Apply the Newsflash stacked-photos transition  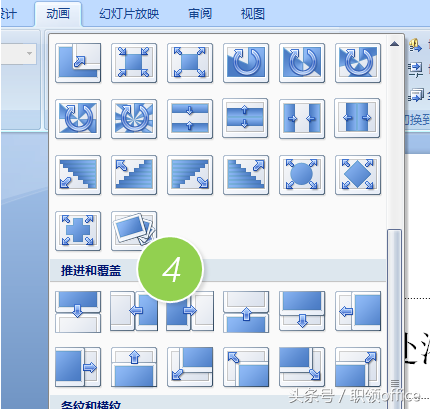click(x=134, y=231)
